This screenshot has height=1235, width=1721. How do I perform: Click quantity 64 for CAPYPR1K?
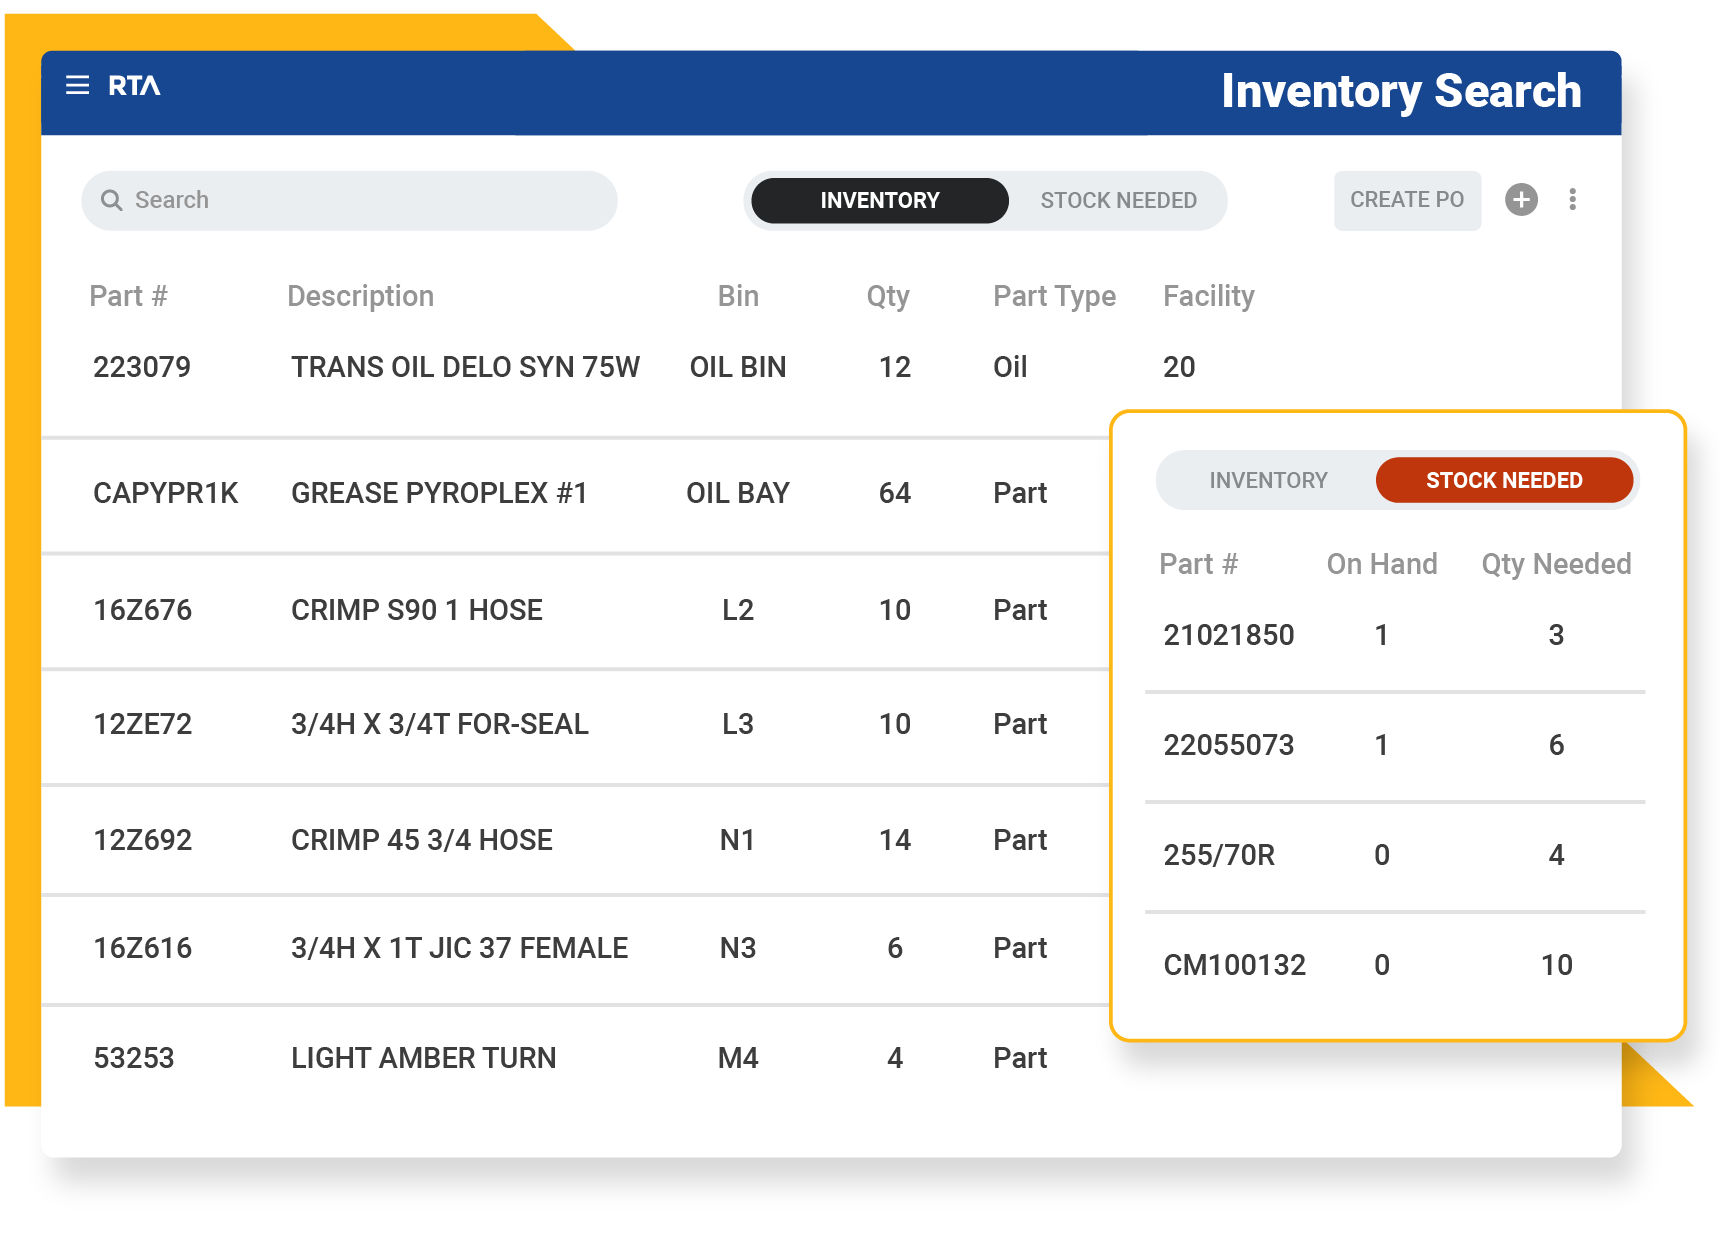coord(895,493)
